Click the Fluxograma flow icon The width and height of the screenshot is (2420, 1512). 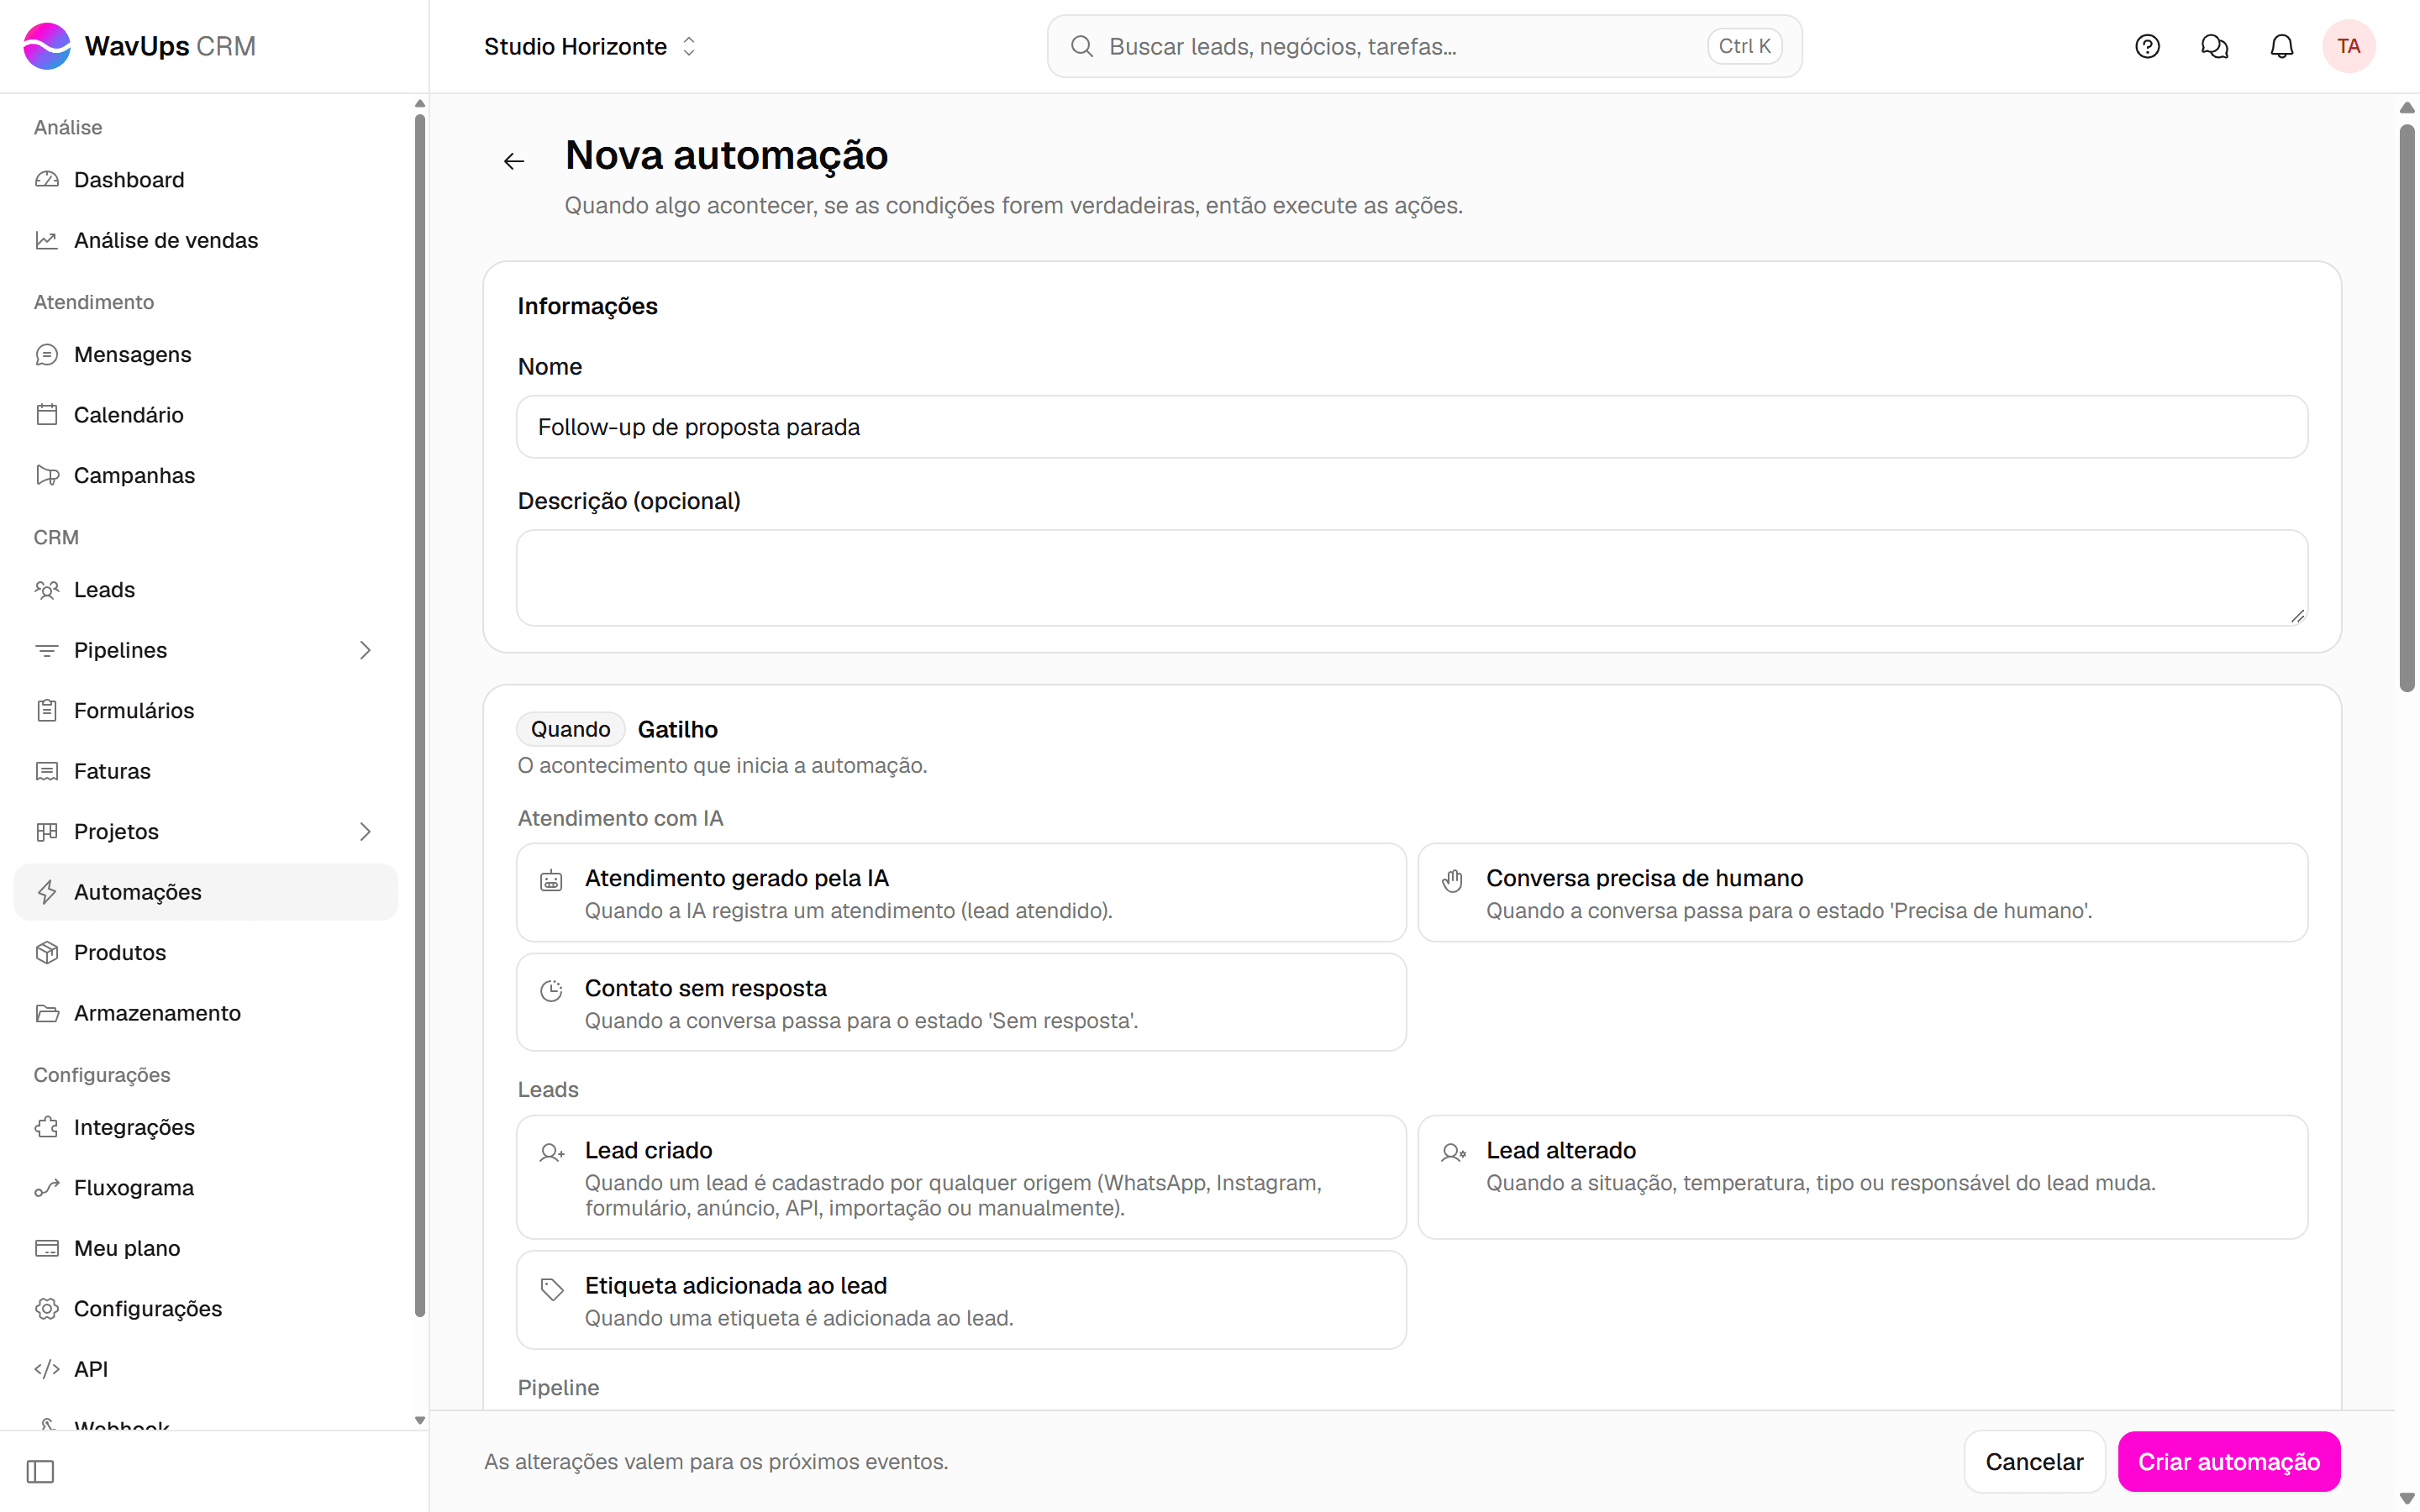47,1188
